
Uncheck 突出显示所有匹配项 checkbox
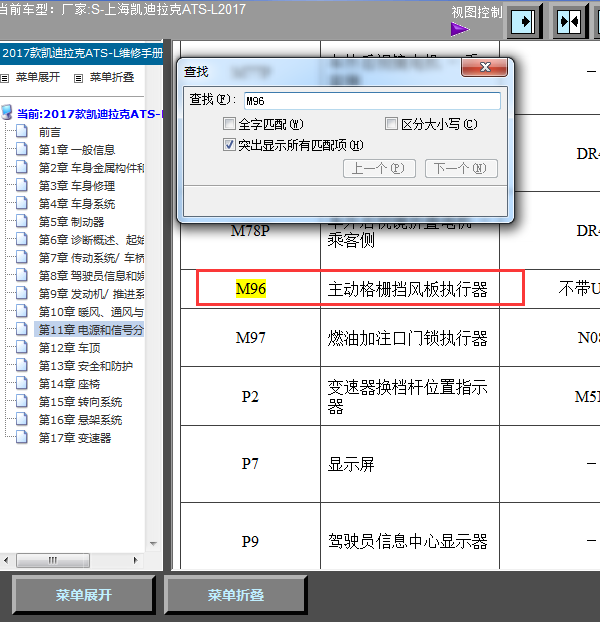229,145
